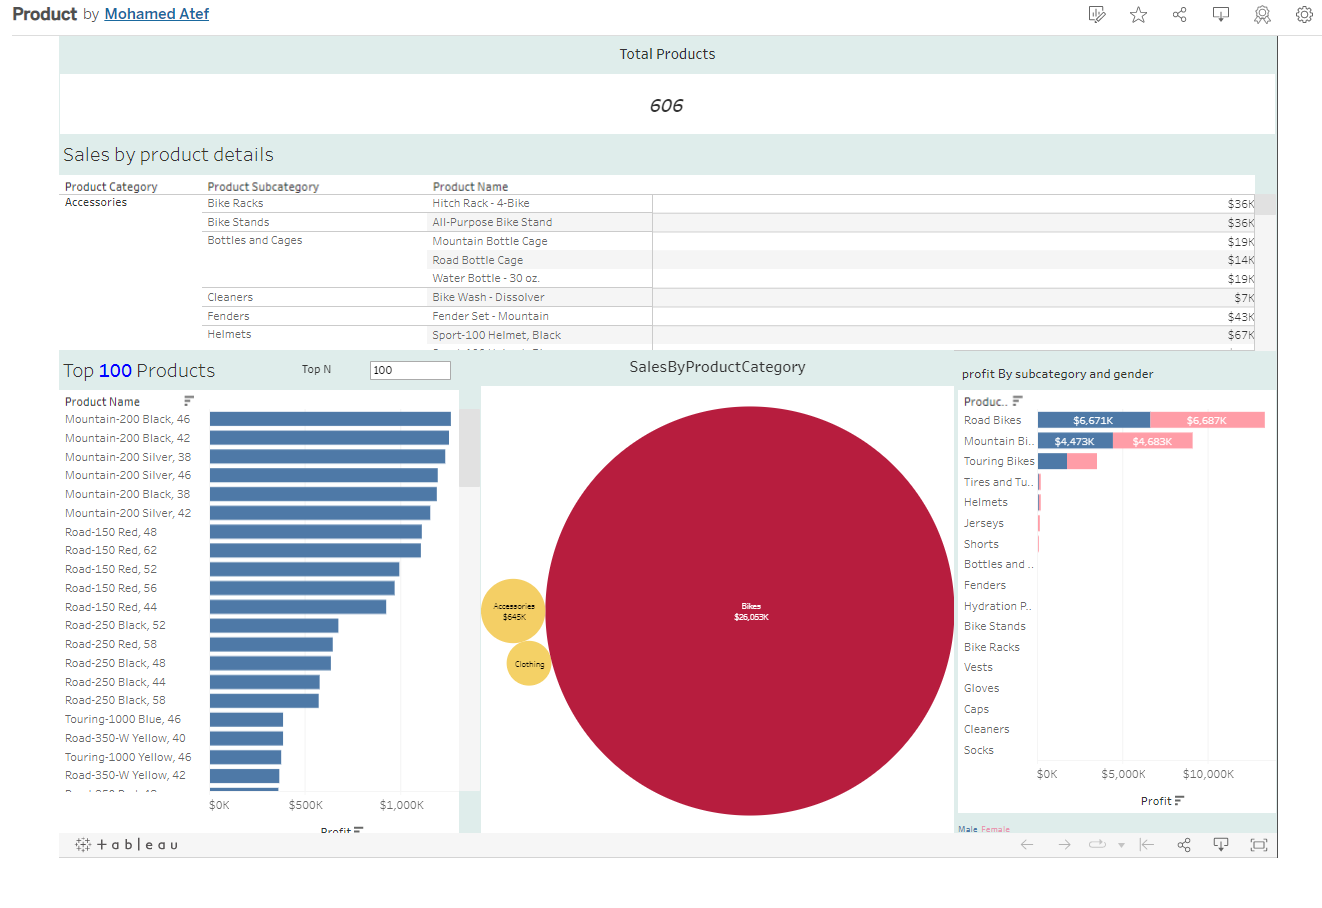Share the dashboard using the top share icon
1322x908 pixels.
tap(1179, 14)
